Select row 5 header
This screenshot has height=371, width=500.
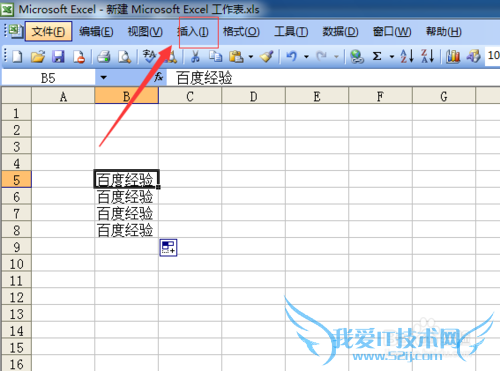click(x=16, y=180)
